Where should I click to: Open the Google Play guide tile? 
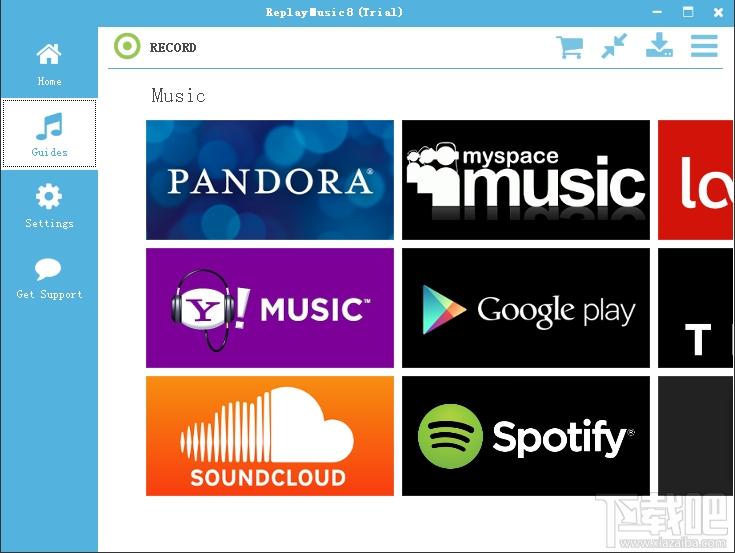point(526,308)
